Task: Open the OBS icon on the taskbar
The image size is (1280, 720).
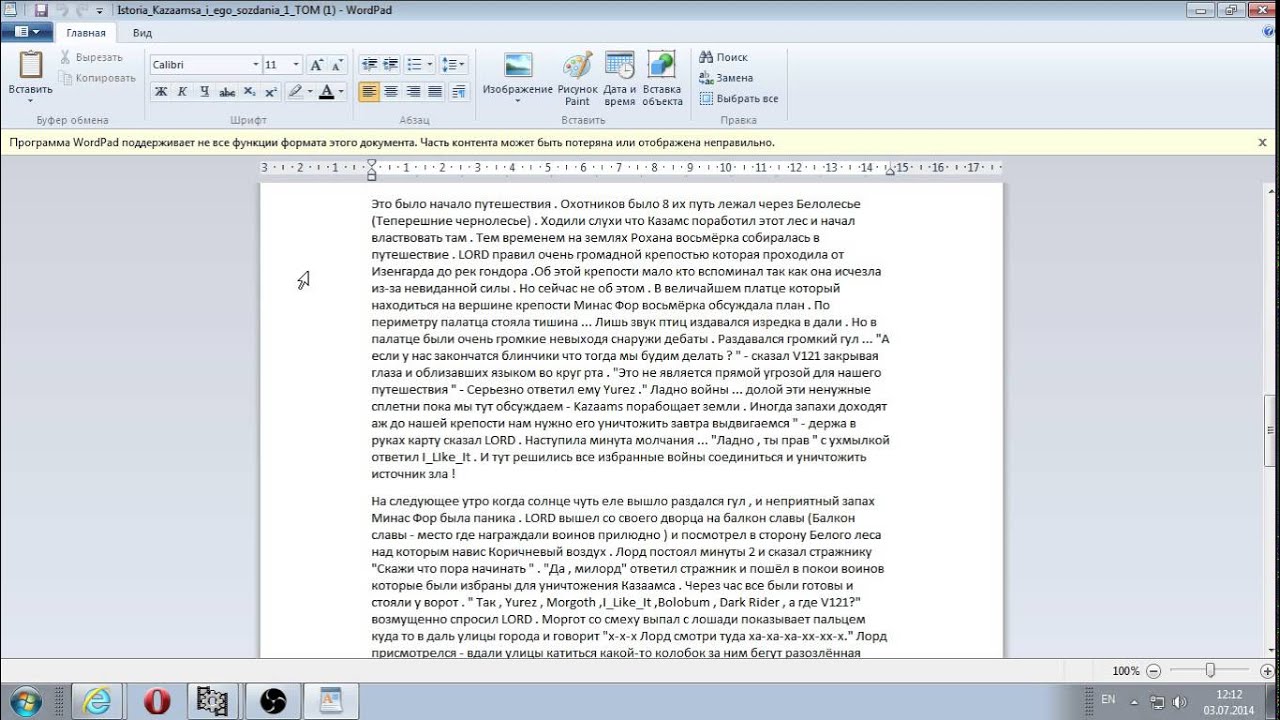Action: coord(273,701)
